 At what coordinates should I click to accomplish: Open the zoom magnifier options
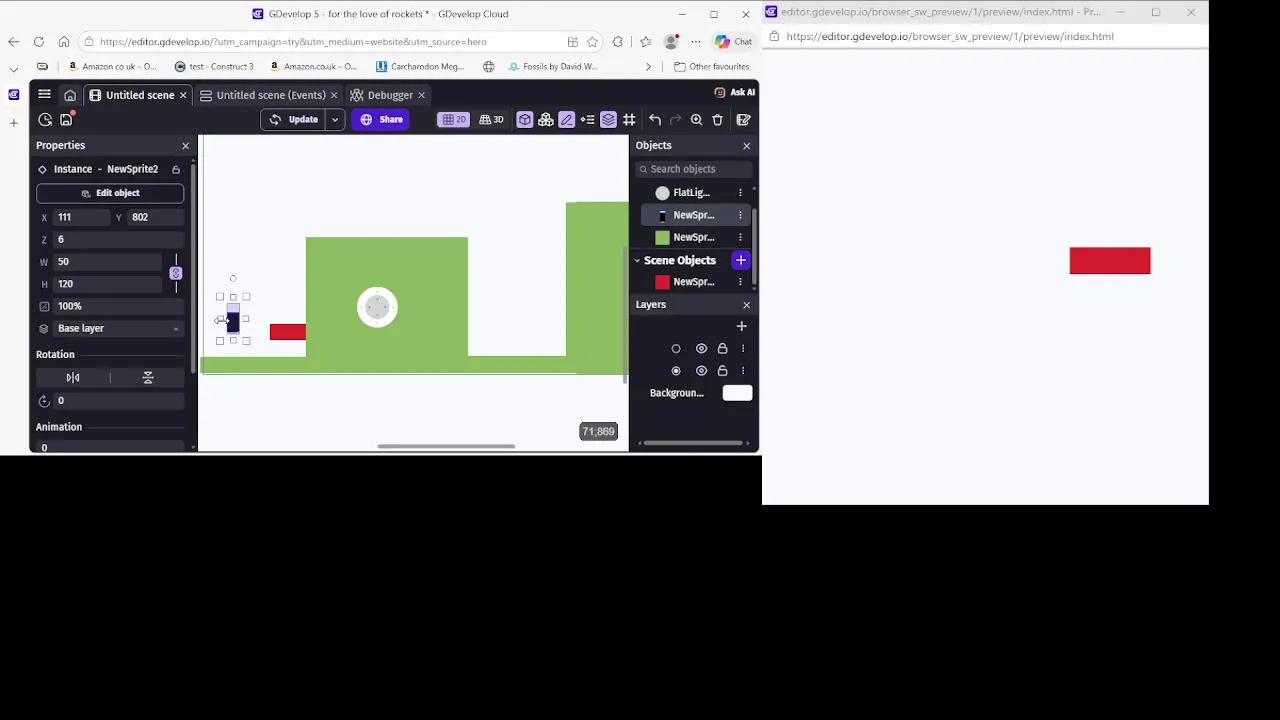pos(697,120)
